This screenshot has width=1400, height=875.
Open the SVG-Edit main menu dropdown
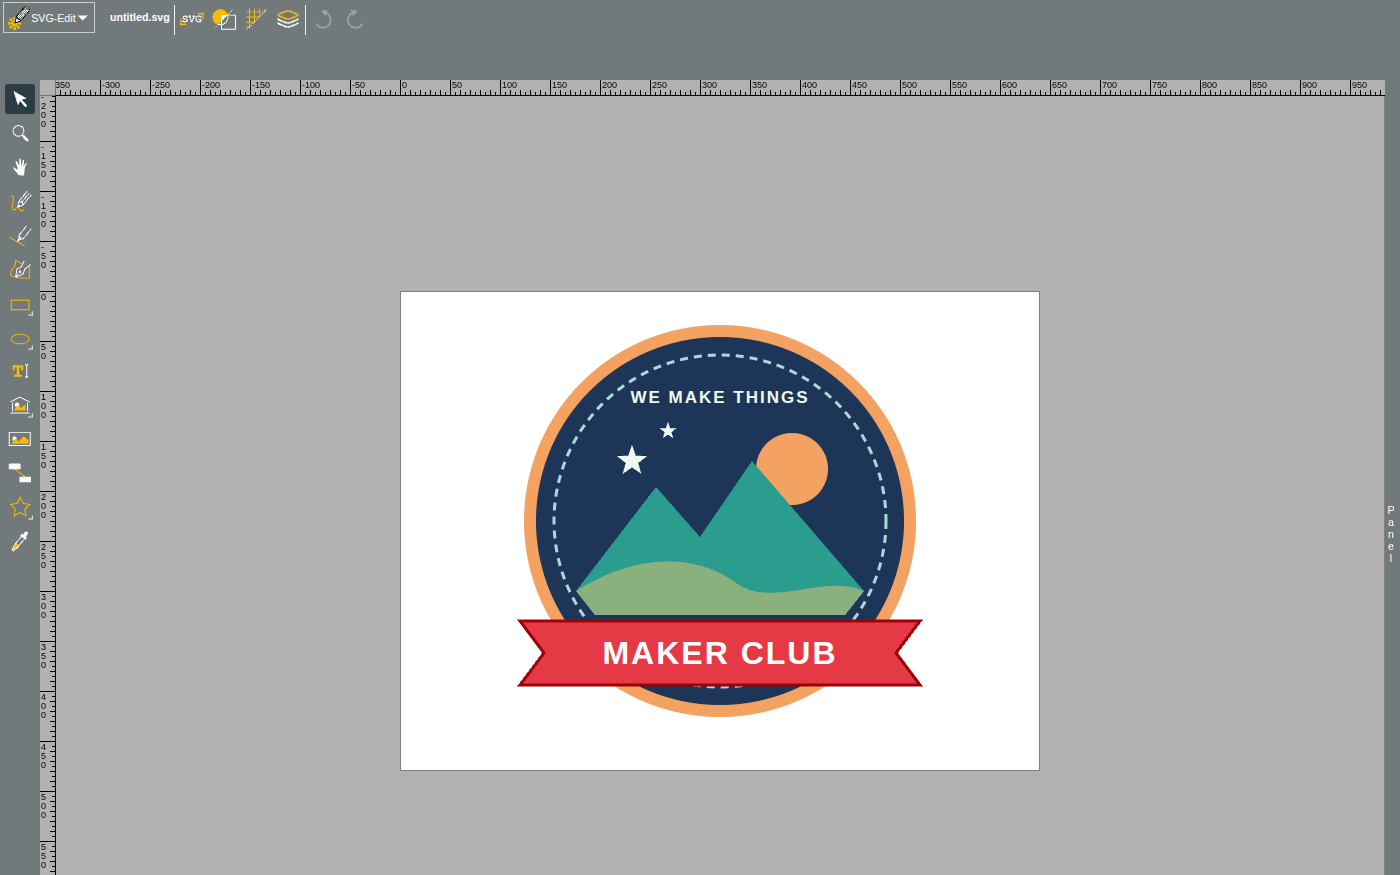pyautogui.click(x=49, y=18)
